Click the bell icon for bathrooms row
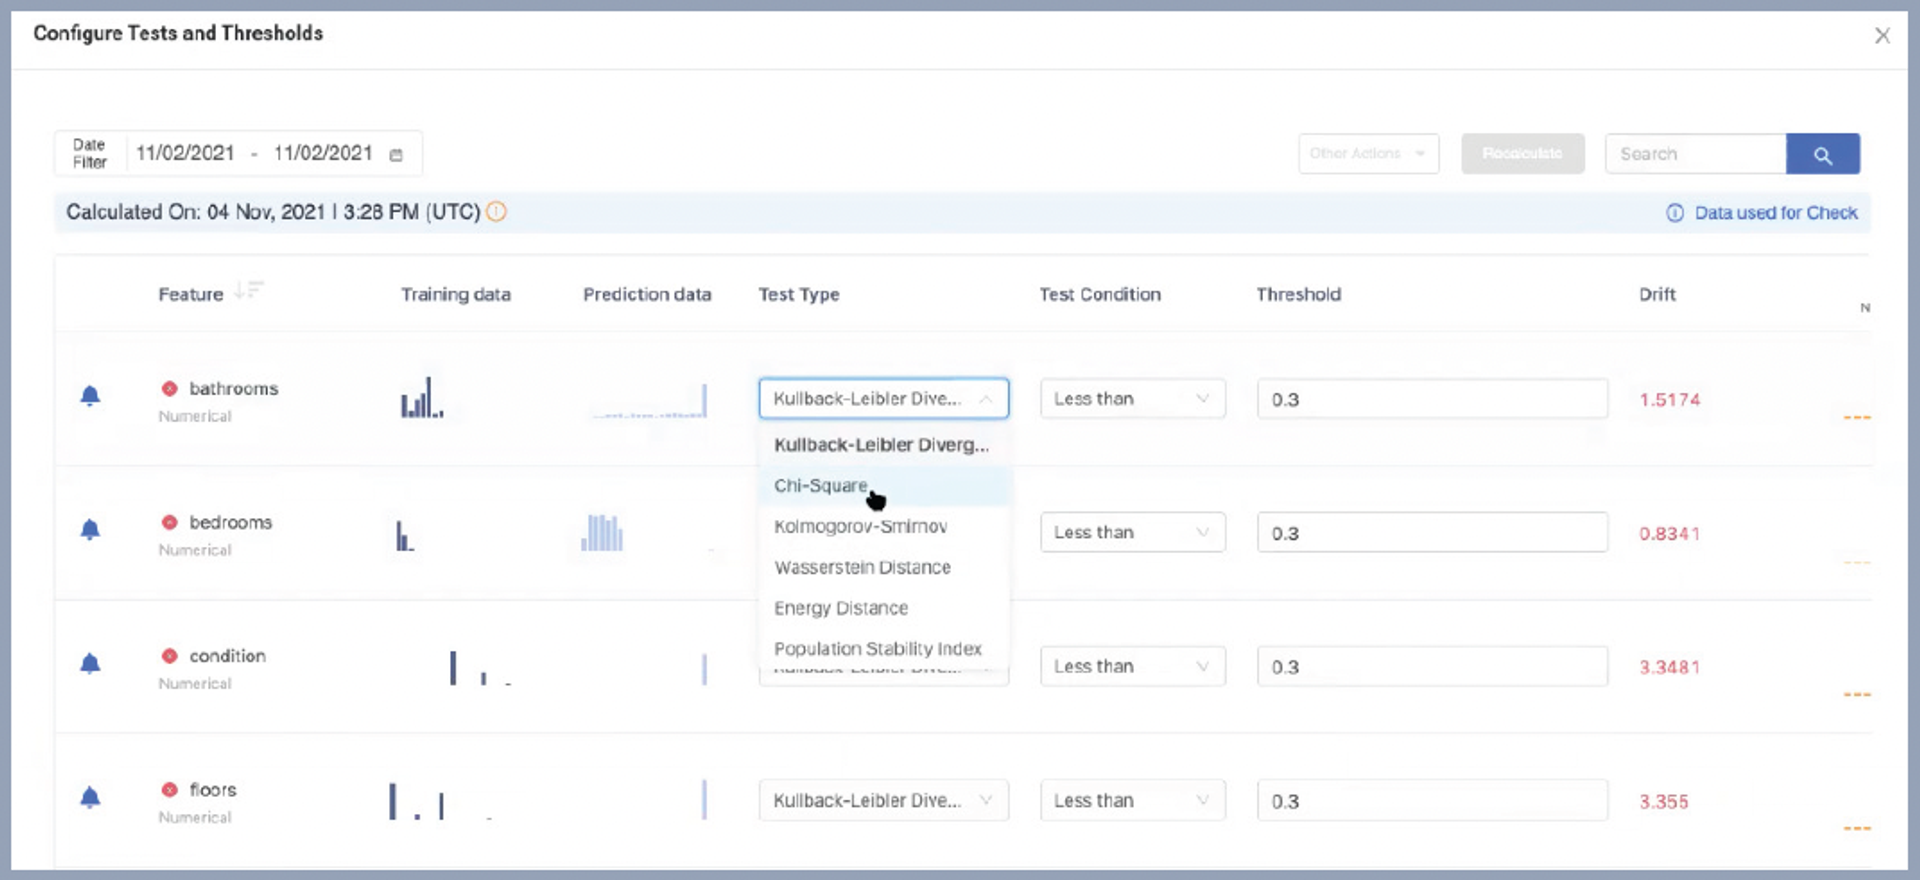Screen dimensions: 1920x880 (90, 396)
